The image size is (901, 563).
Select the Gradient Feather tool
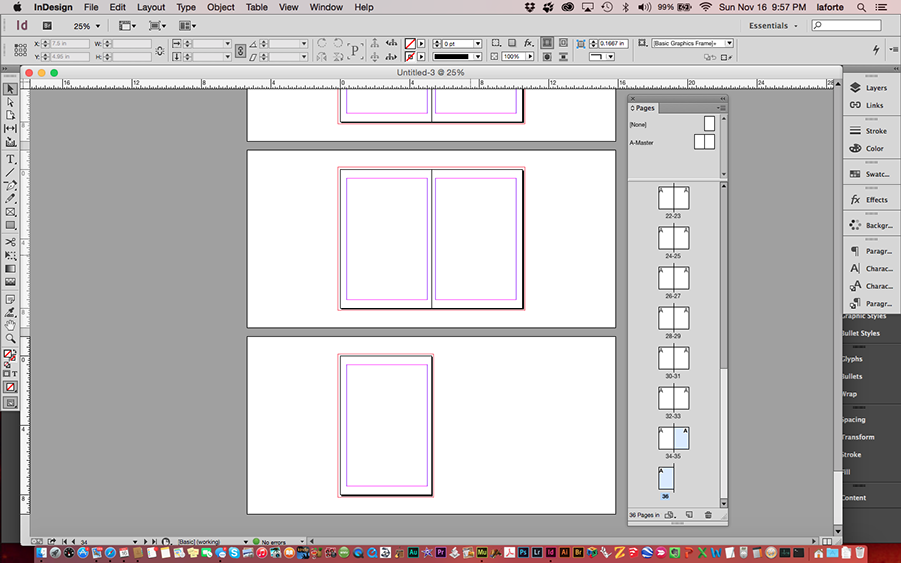pos(10,282)
